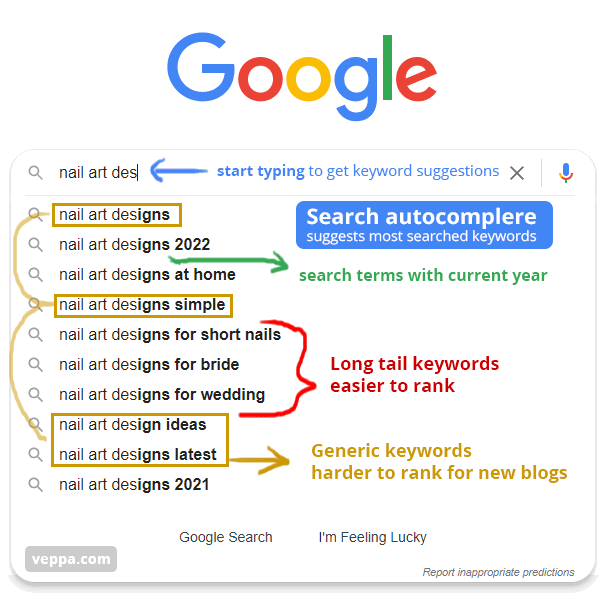Select 'nail art designs 2022' suggestion text
Image resolution: width=609 pixels, height=599 pixels.
(134, 245)
